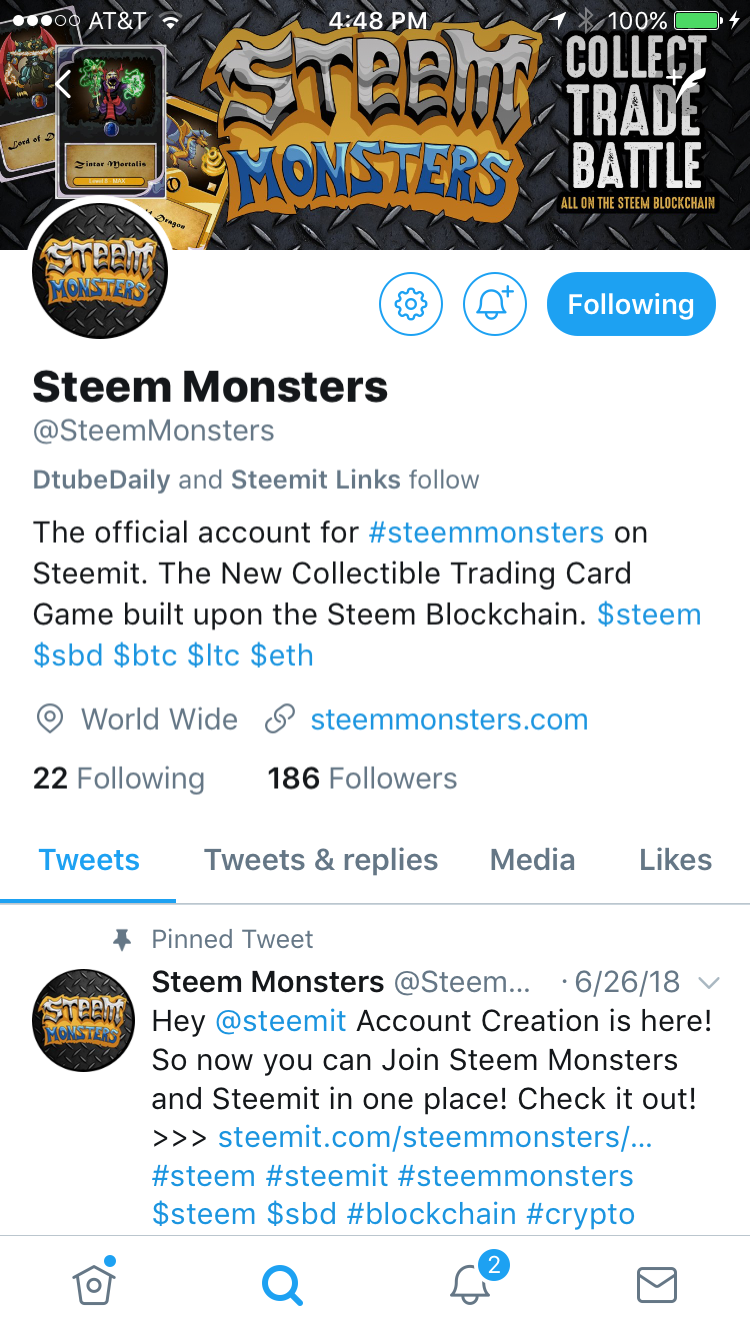Tap the #steemmonsters hashtag in bio

point(486,532)
